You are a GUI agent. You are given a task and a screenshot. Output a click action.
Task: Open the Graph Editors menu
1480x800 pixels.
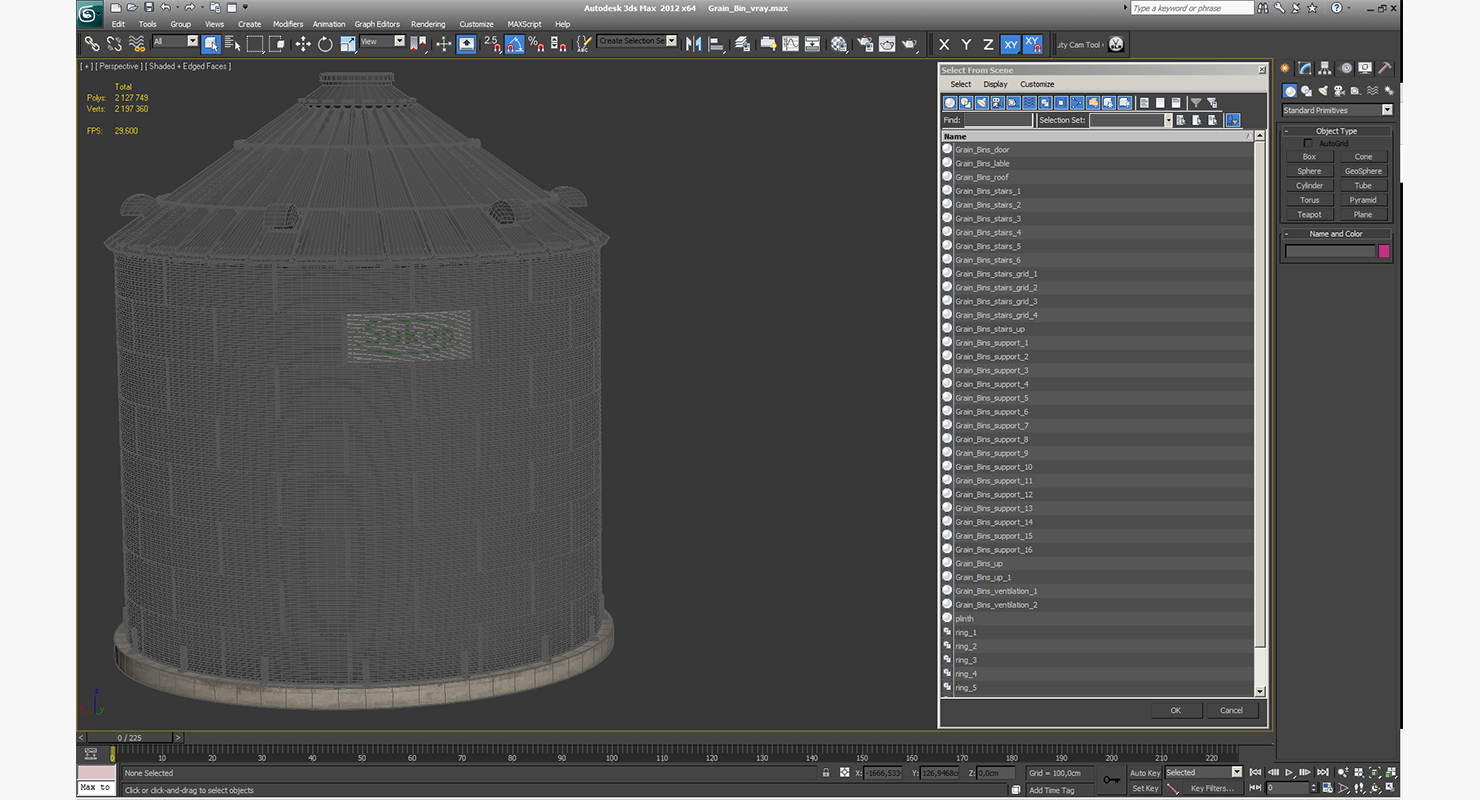(377, 24)
